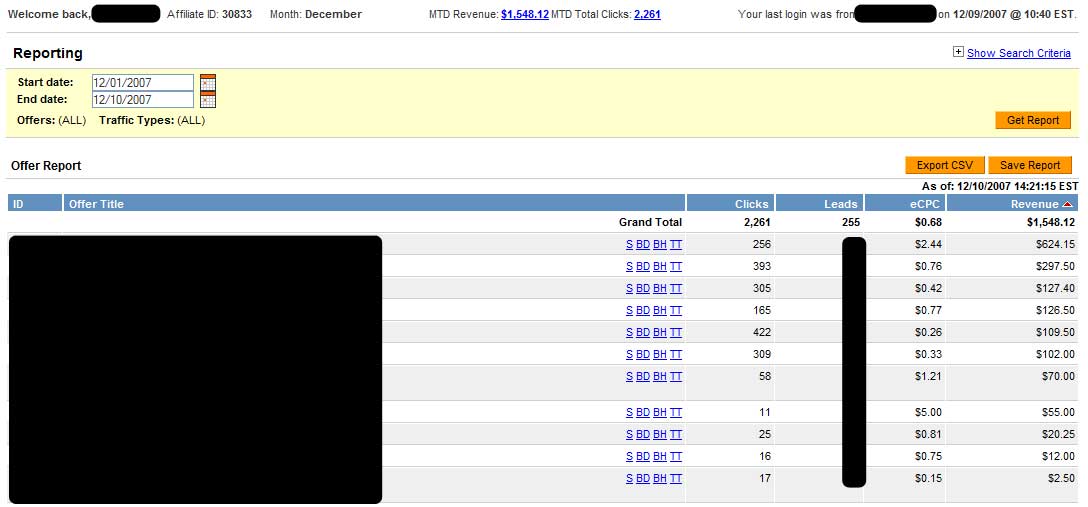
Task: Expand the plus box beside Show Search Criteria
Action: 958,52
